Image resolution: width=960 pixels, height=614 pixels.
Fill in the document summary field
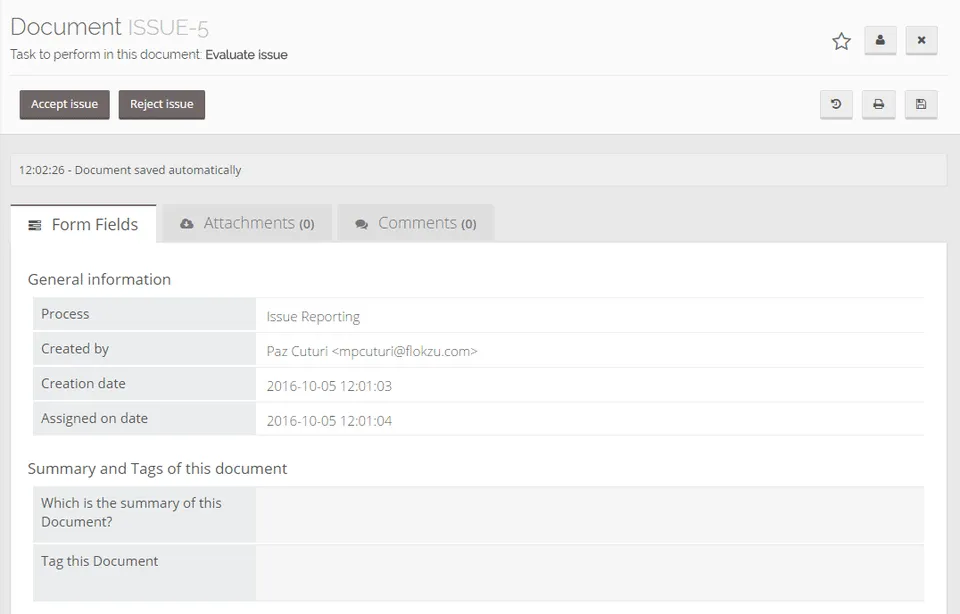coord(590,514)
